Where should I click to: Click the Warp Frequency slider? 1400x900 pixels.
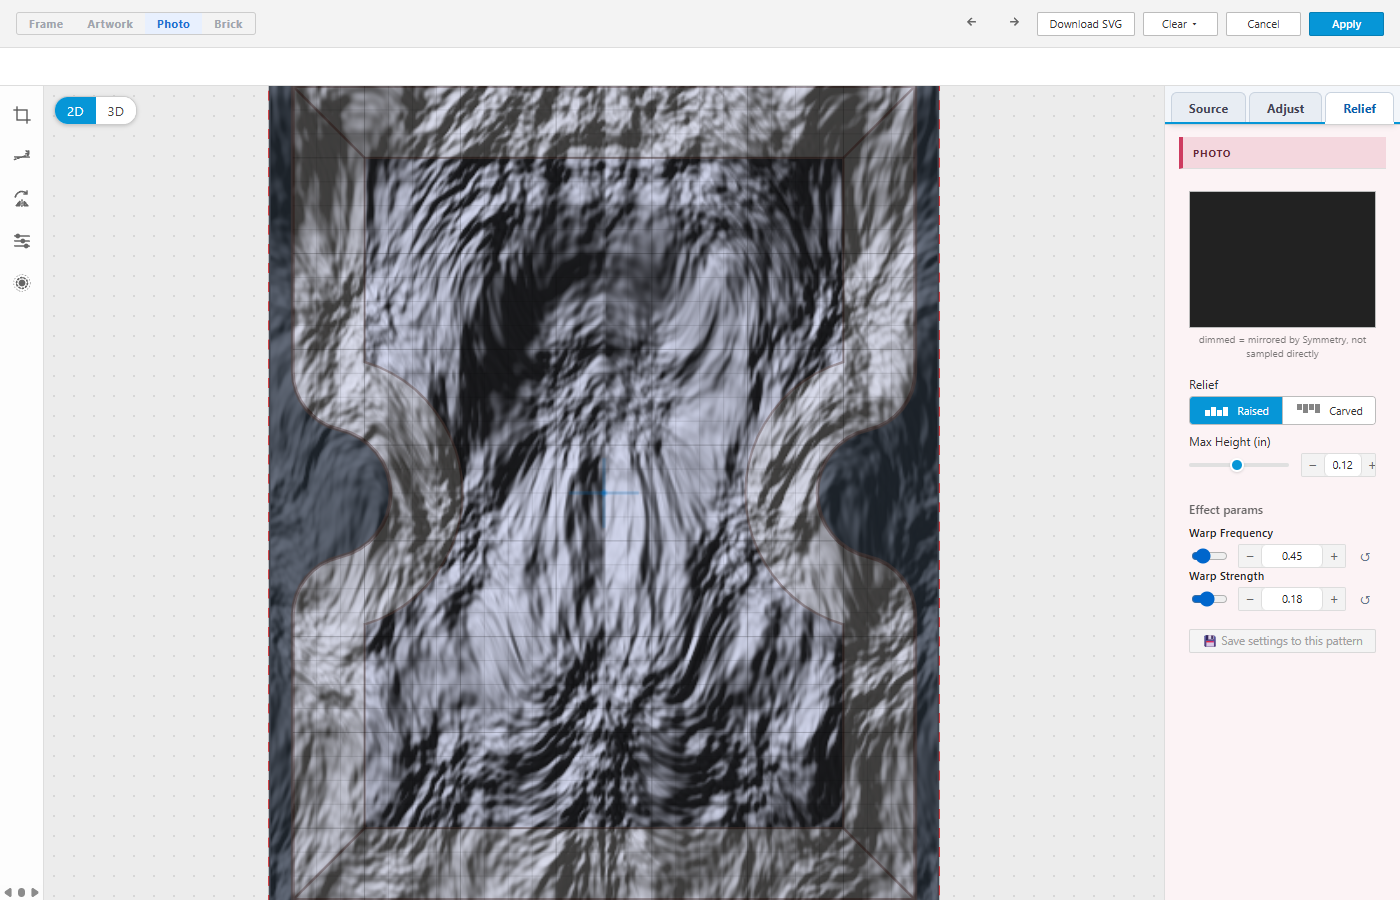coord(1209,556)
